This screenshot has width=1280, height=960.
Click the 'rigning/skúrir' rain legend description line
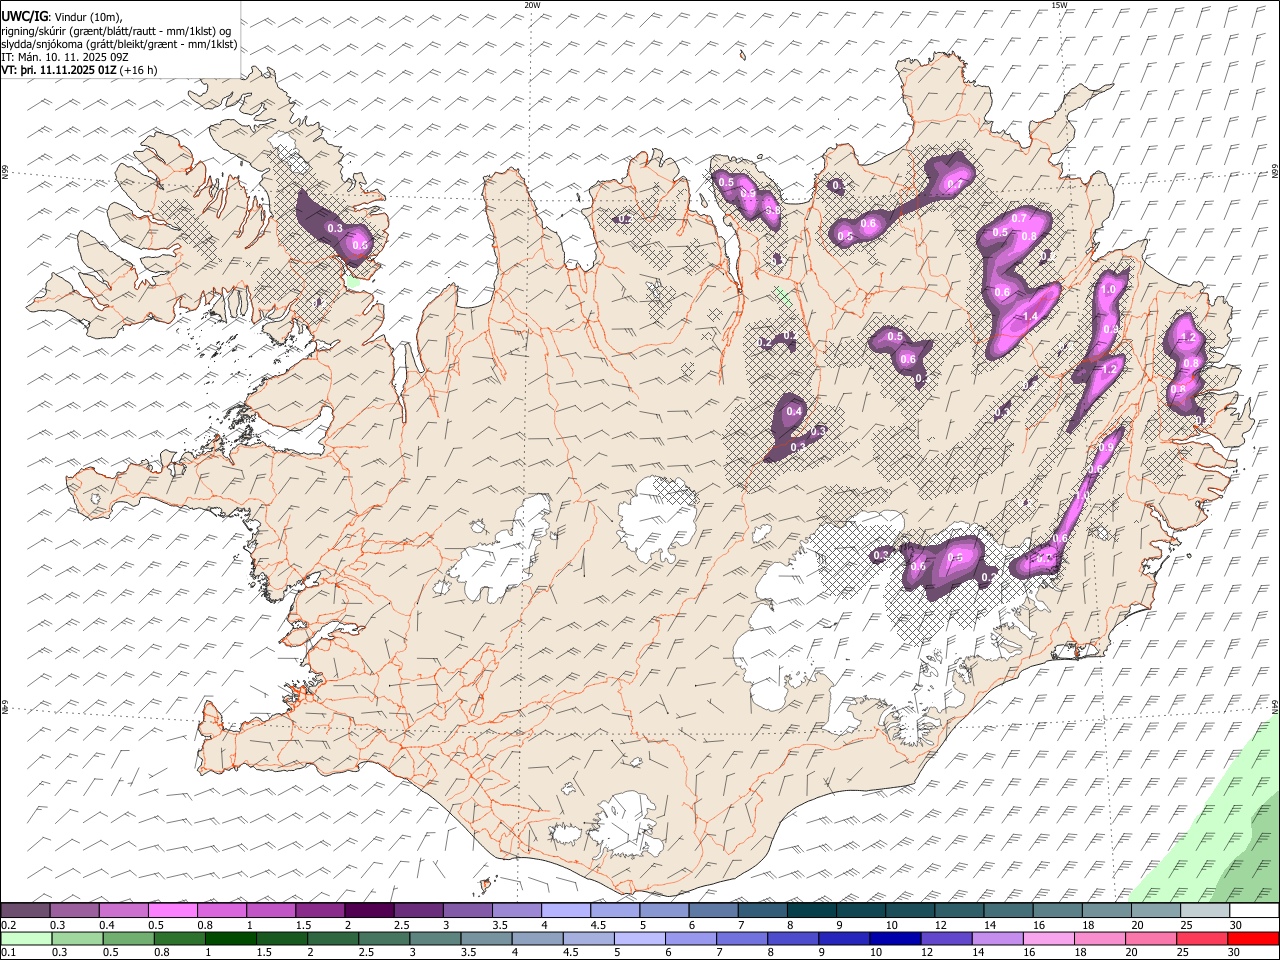[115, 31]
